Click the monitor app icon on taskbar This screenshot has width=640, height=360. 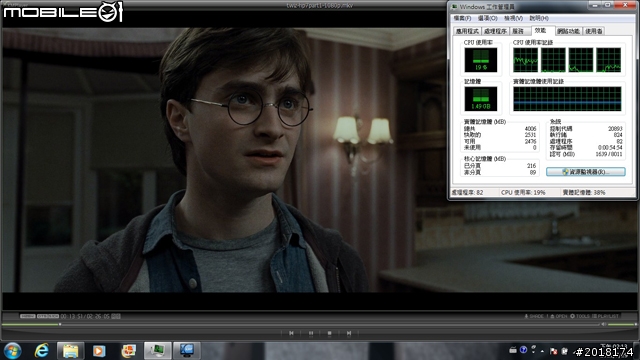click(x=187, y=351)
